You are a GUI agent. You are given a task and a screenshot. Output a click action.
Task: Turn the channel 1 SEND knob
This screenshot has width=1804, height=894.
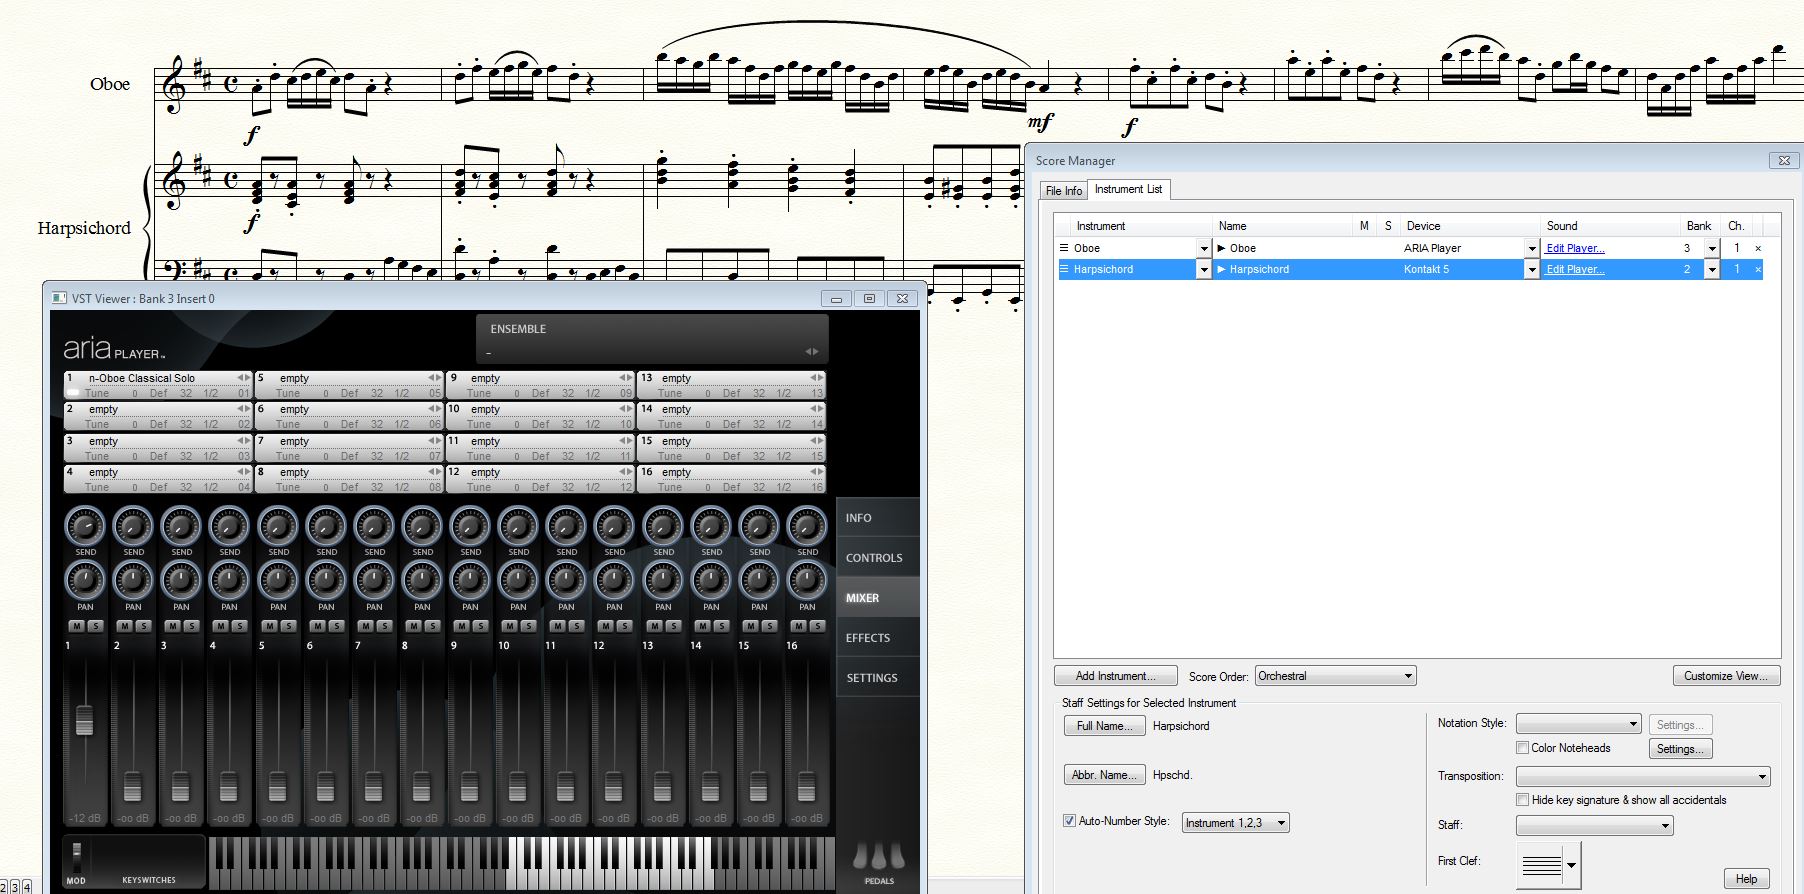85,526
